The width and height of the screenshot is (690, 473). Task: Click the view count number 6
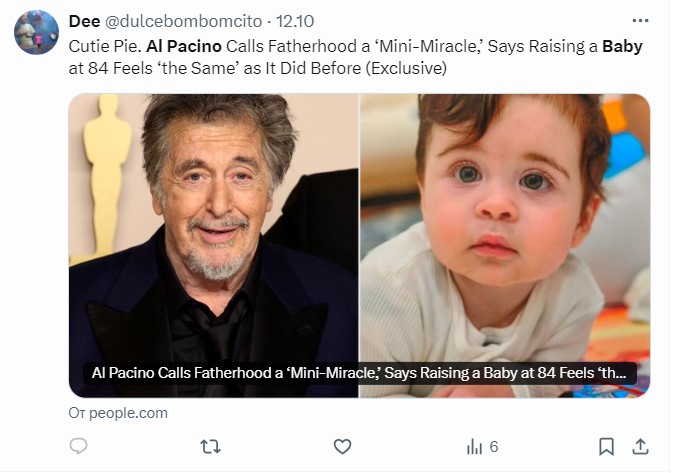[494, 446]
